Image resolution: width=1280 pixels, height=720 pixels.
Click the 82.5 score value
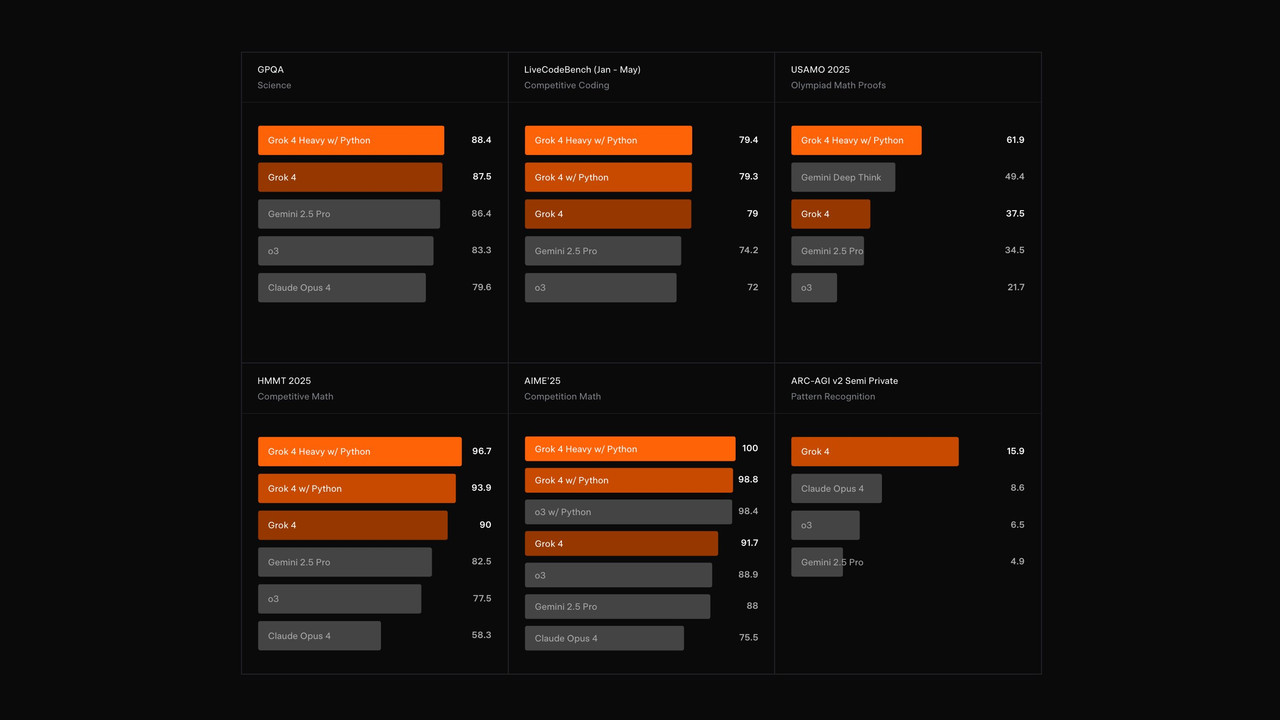pyautogui.click(x=481, y=562)
